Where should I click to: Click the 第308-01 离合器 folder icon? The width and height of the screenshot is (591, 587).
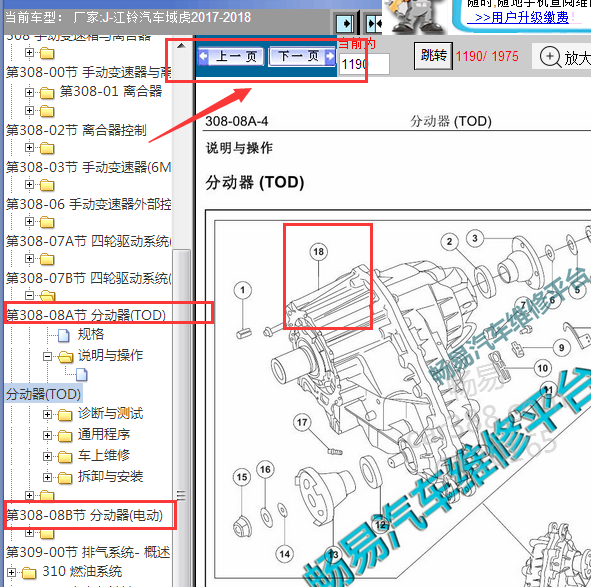click(x=47, y=92)
